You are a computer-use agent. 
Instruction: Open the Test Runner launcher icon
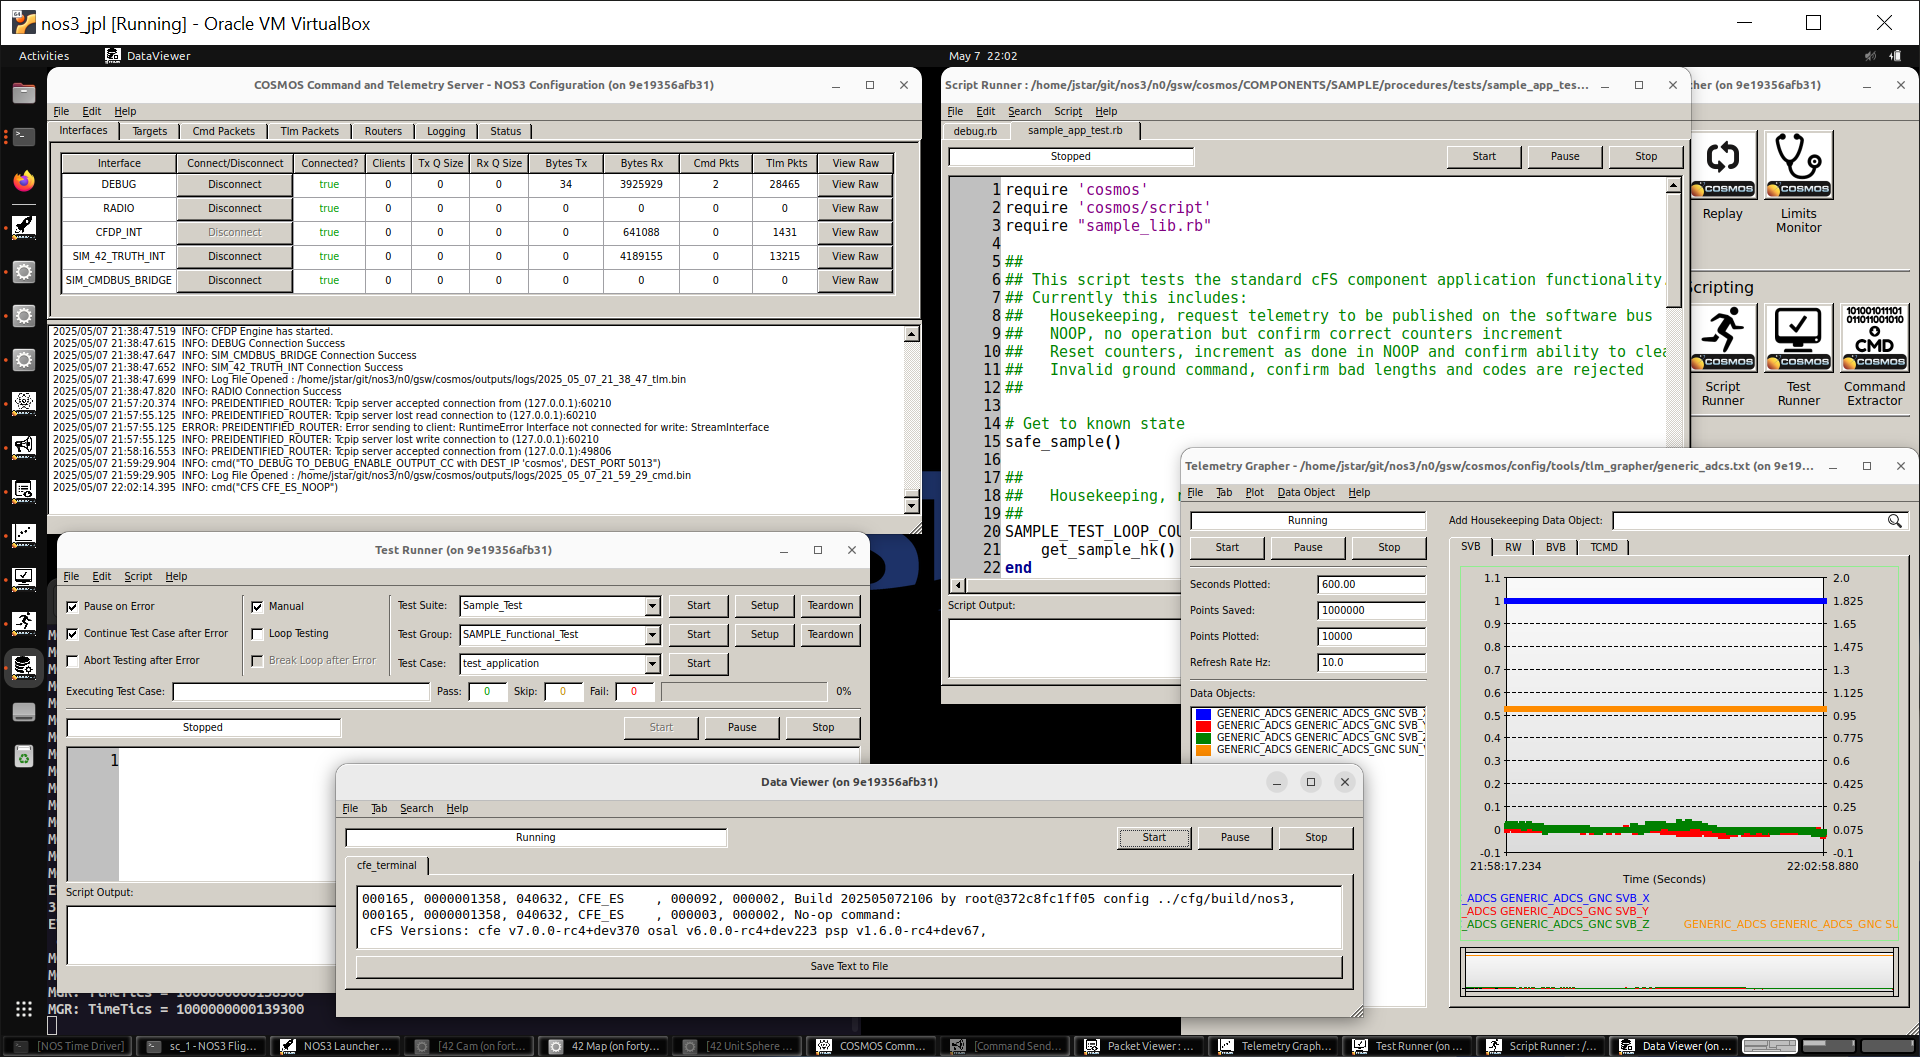tap(1798, 338)
